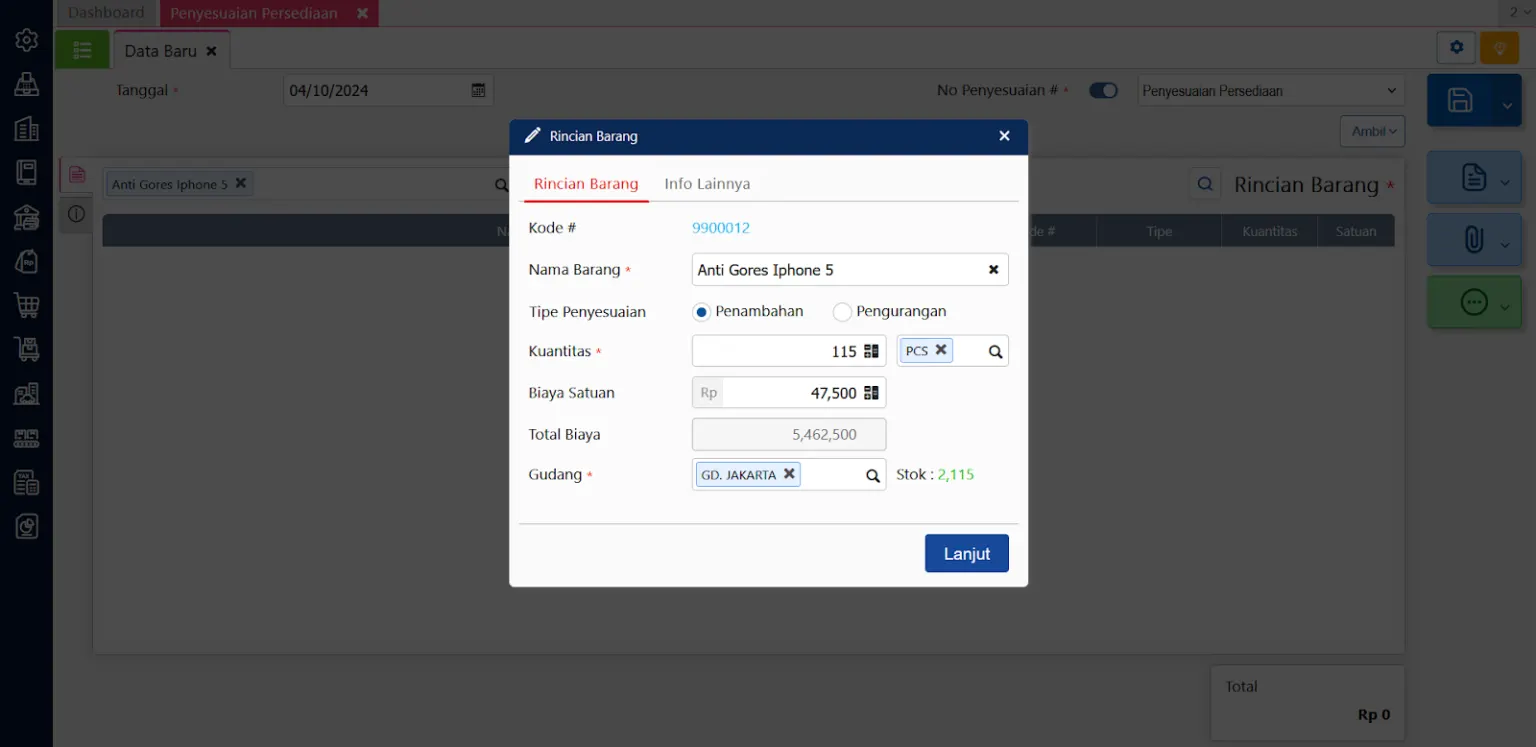This screenshot has height=747, width=1536.
Task: Switch to the Info Lainnya tab
Action: [x=707, y=184]
